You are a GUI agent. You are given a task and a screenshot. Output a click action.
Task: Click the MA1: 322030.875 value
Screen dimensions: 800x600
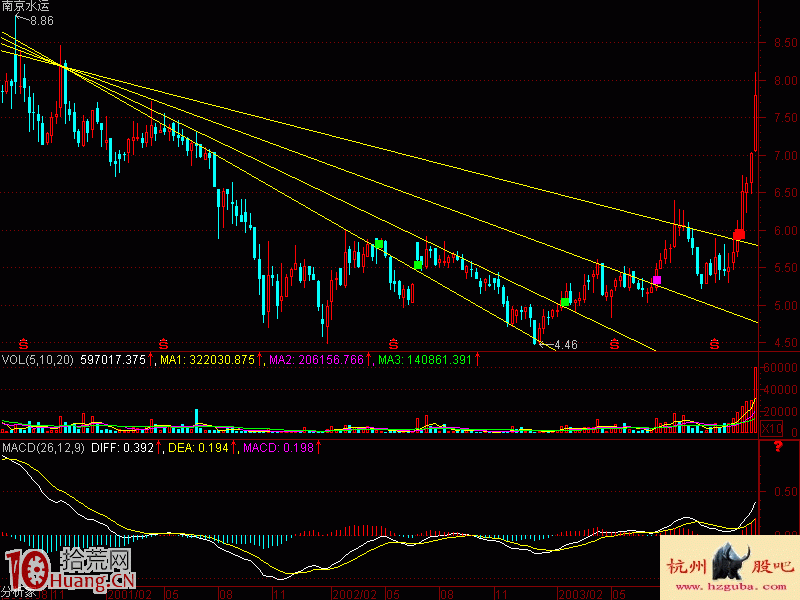(207, 360)
